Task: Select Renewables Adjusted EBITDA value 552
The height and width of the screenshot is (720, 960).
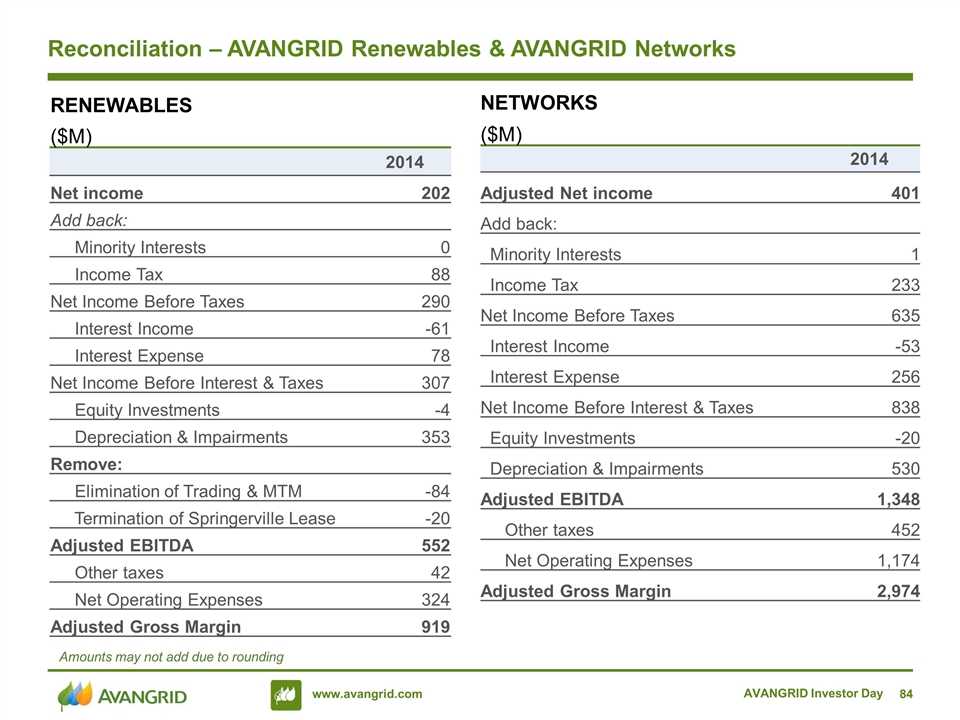Action: pos(436,546)
